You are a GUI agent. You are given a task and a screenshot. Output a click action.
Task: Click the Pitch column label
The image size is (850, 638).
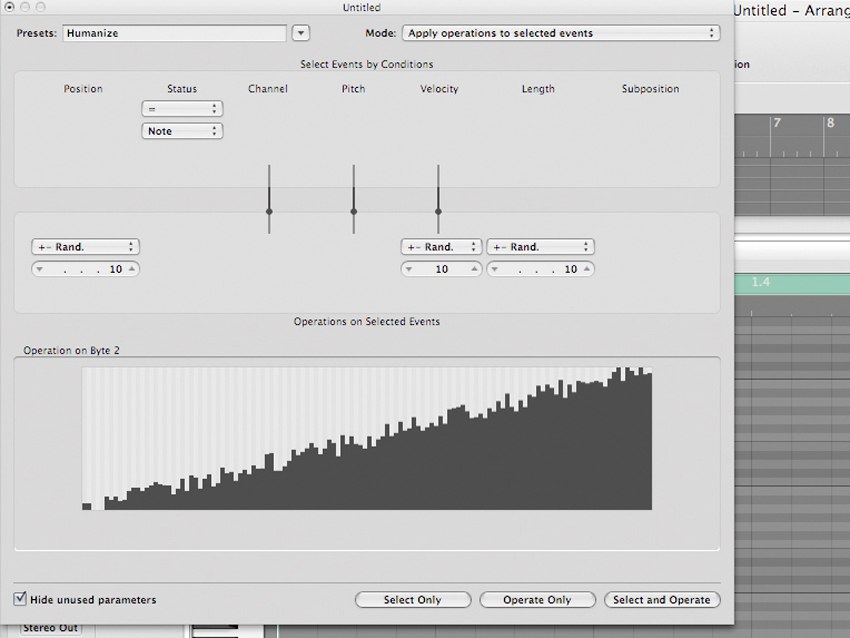(x=353, y=89)
